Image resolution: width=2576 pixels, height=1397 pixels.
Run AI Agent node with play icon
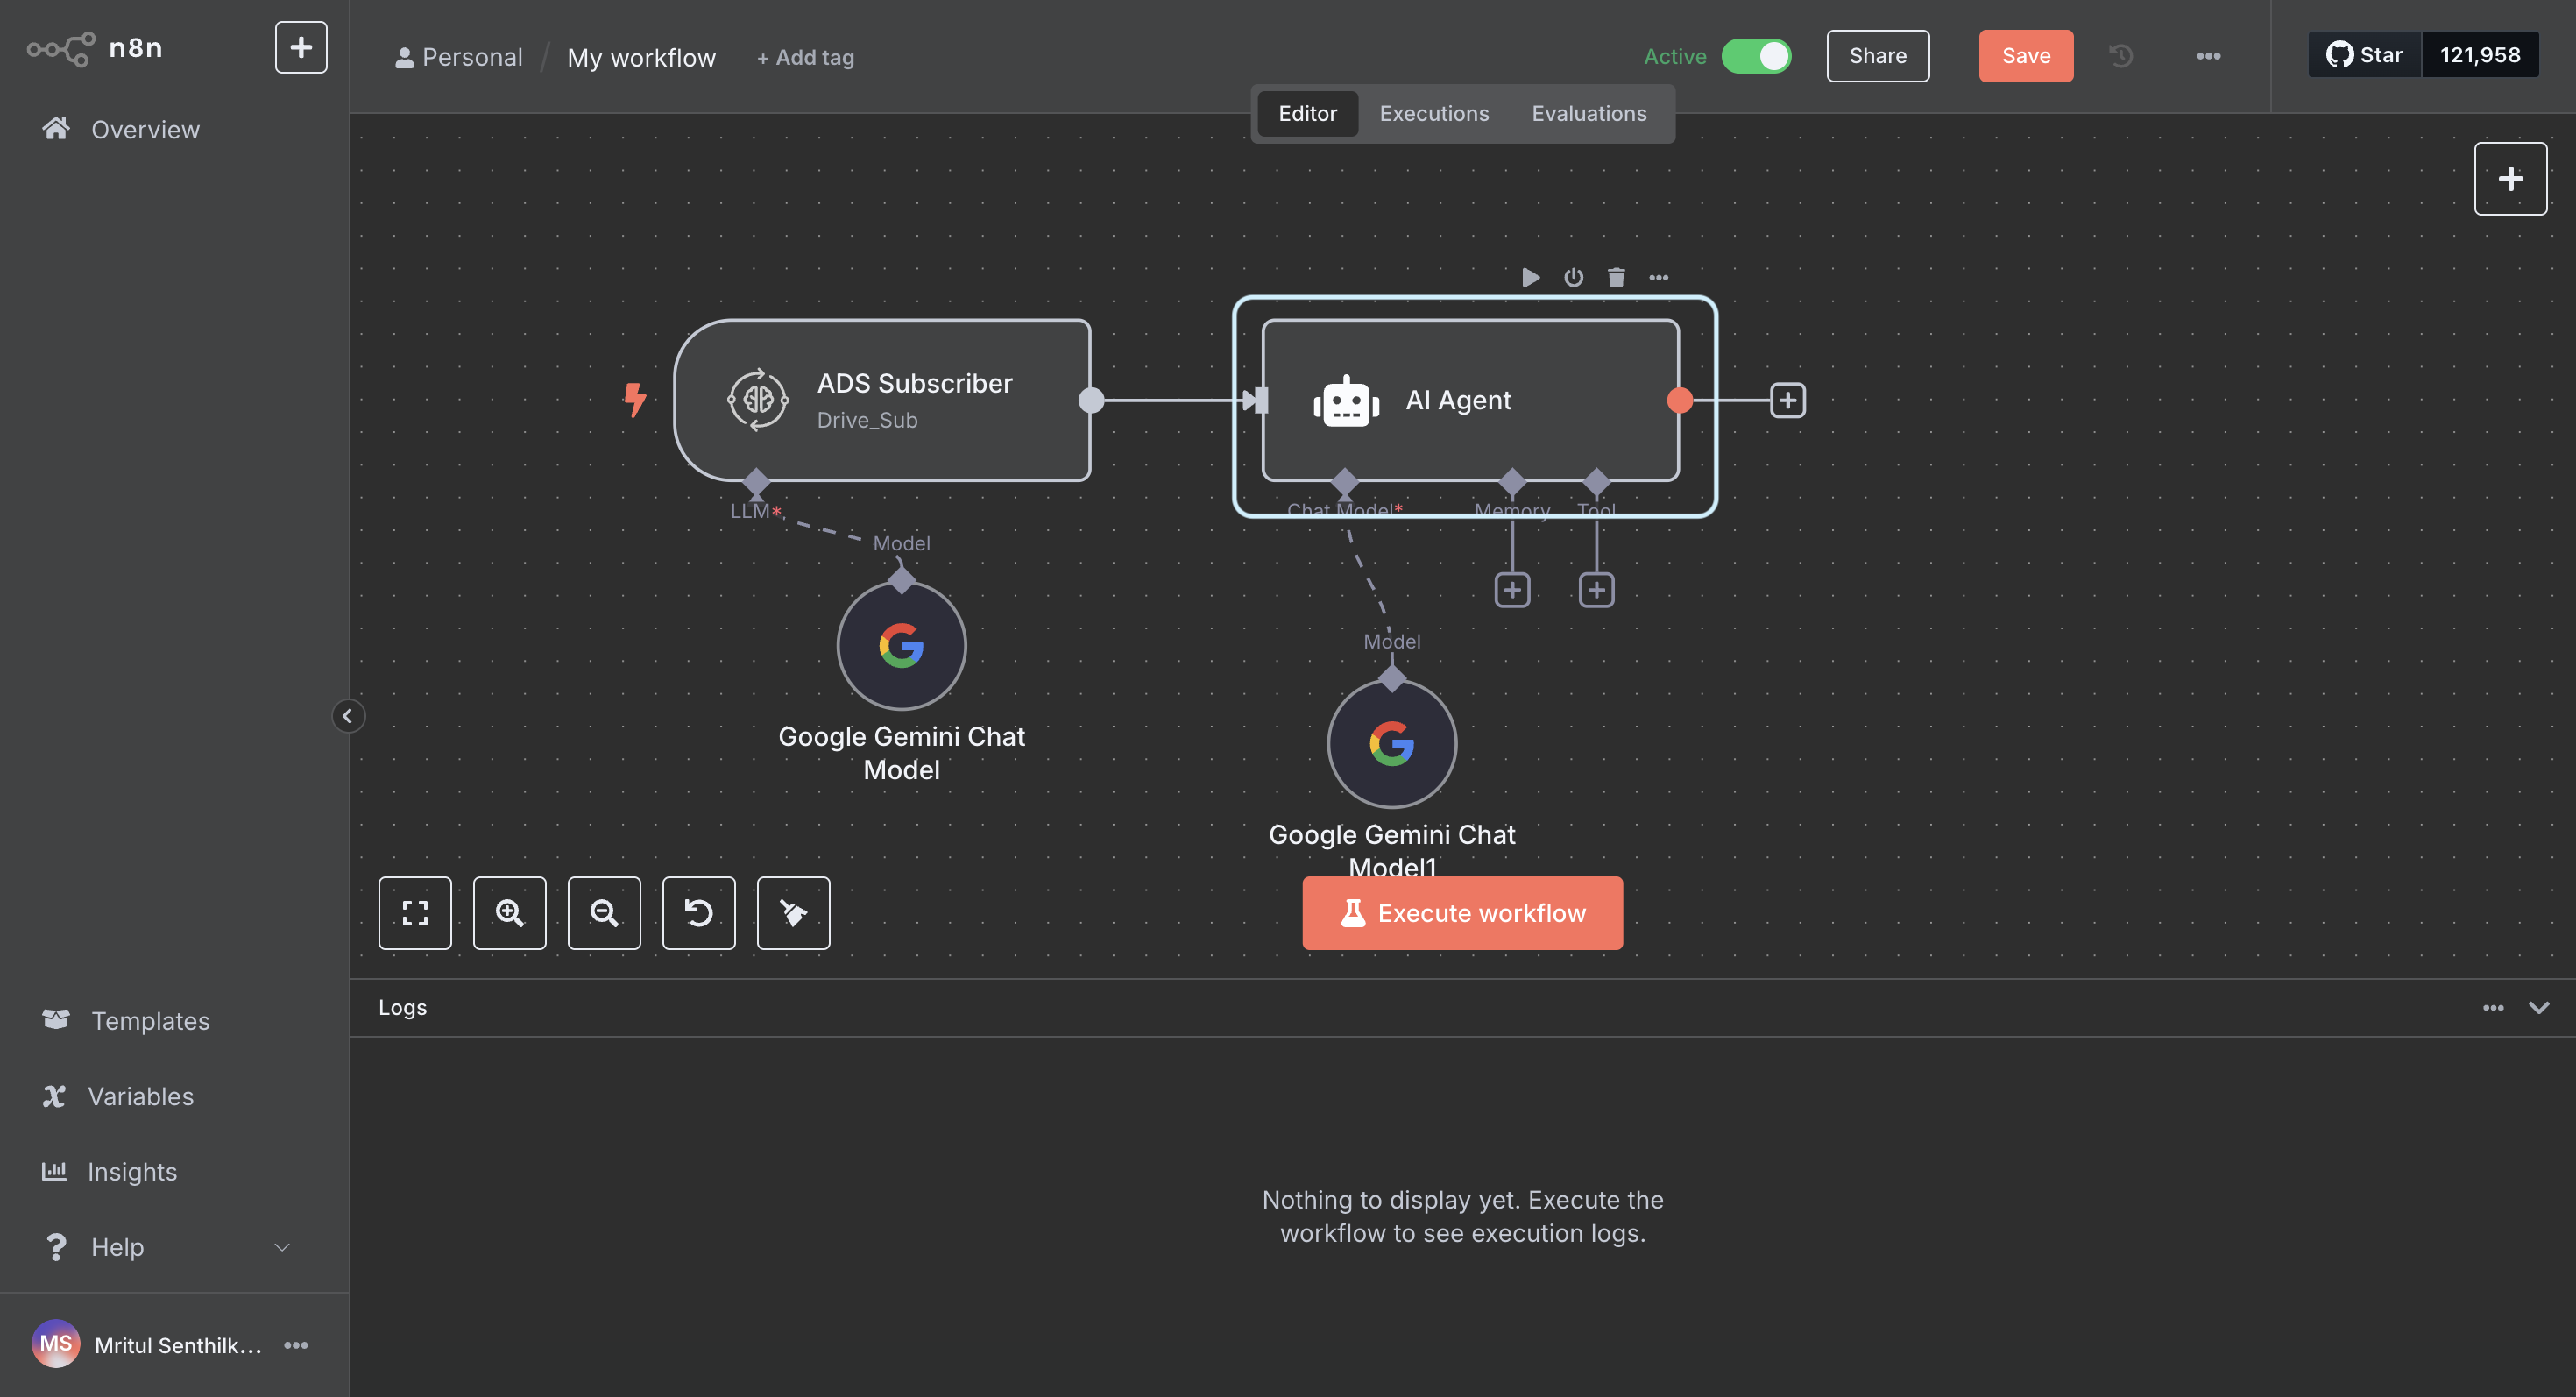(1530, 277)
